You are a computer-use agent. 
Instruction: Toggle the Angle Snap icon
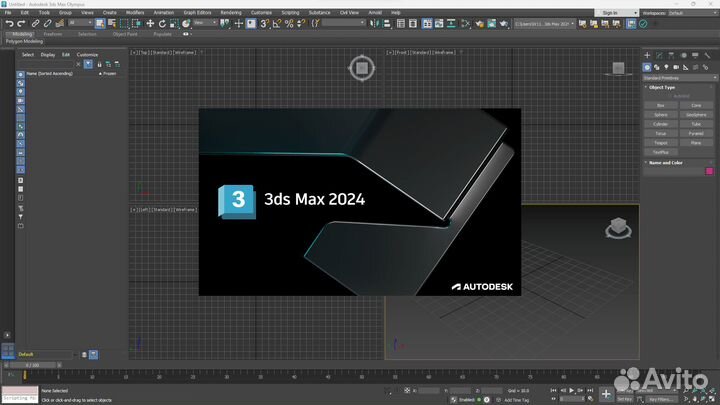(x=276, y=23)
